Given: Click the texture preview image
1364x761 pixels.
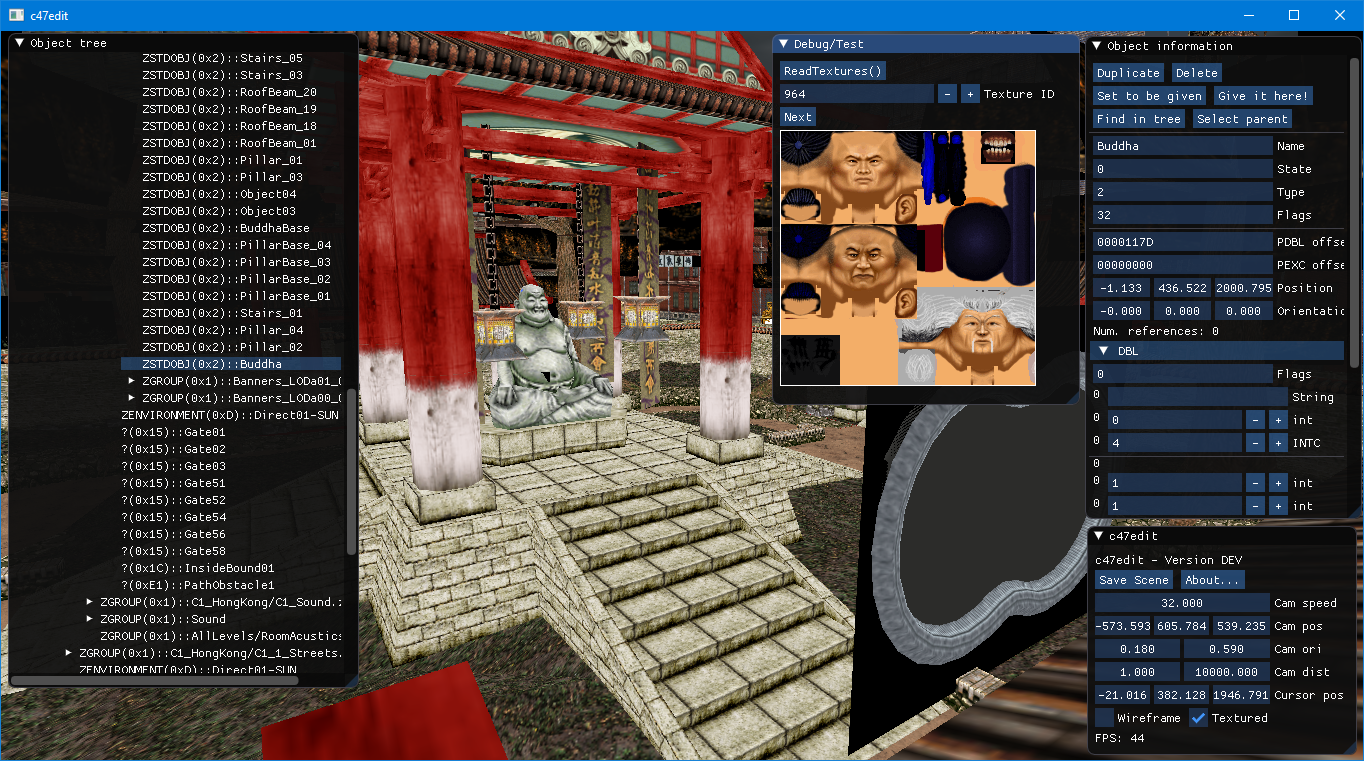Looking at the screenshot, I should point(908,258).
